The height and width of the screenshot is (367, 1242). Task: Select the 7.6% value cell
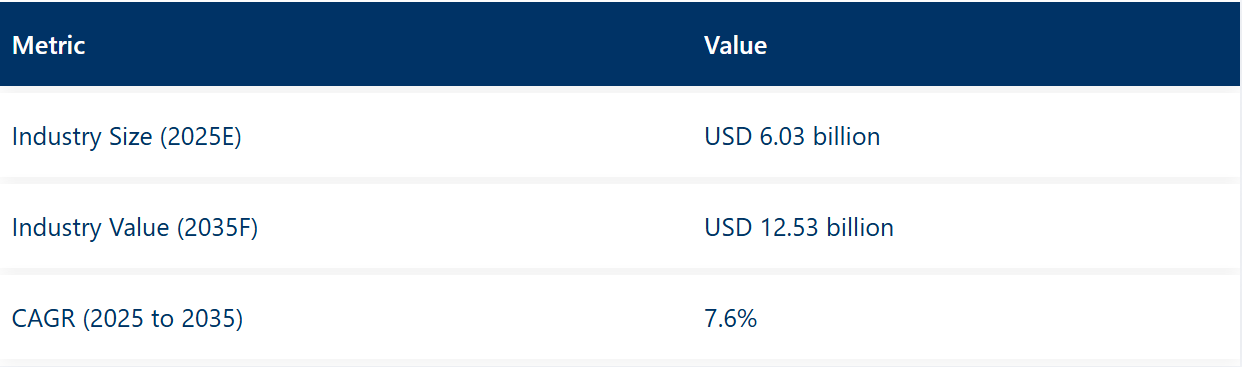pos(730,320)
